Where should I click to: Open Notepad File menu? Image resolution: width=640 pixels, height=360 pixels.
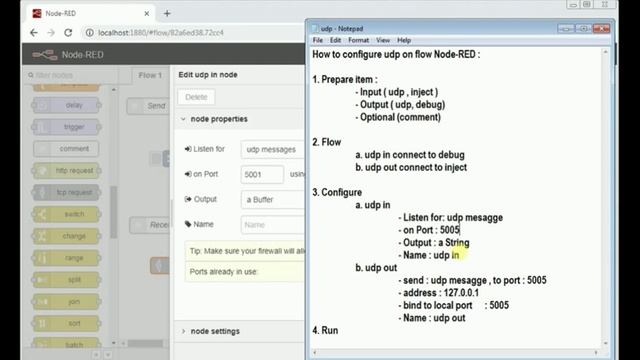[x=318, y=40]
